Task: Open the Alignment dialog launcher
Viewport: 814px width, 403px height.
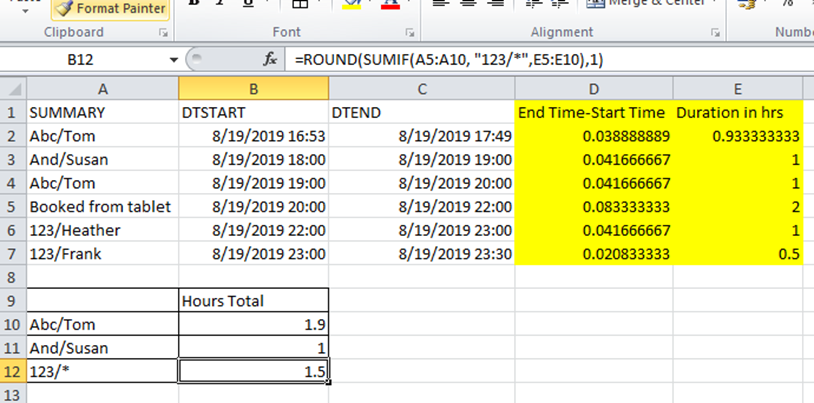Action: click(715, 33)
